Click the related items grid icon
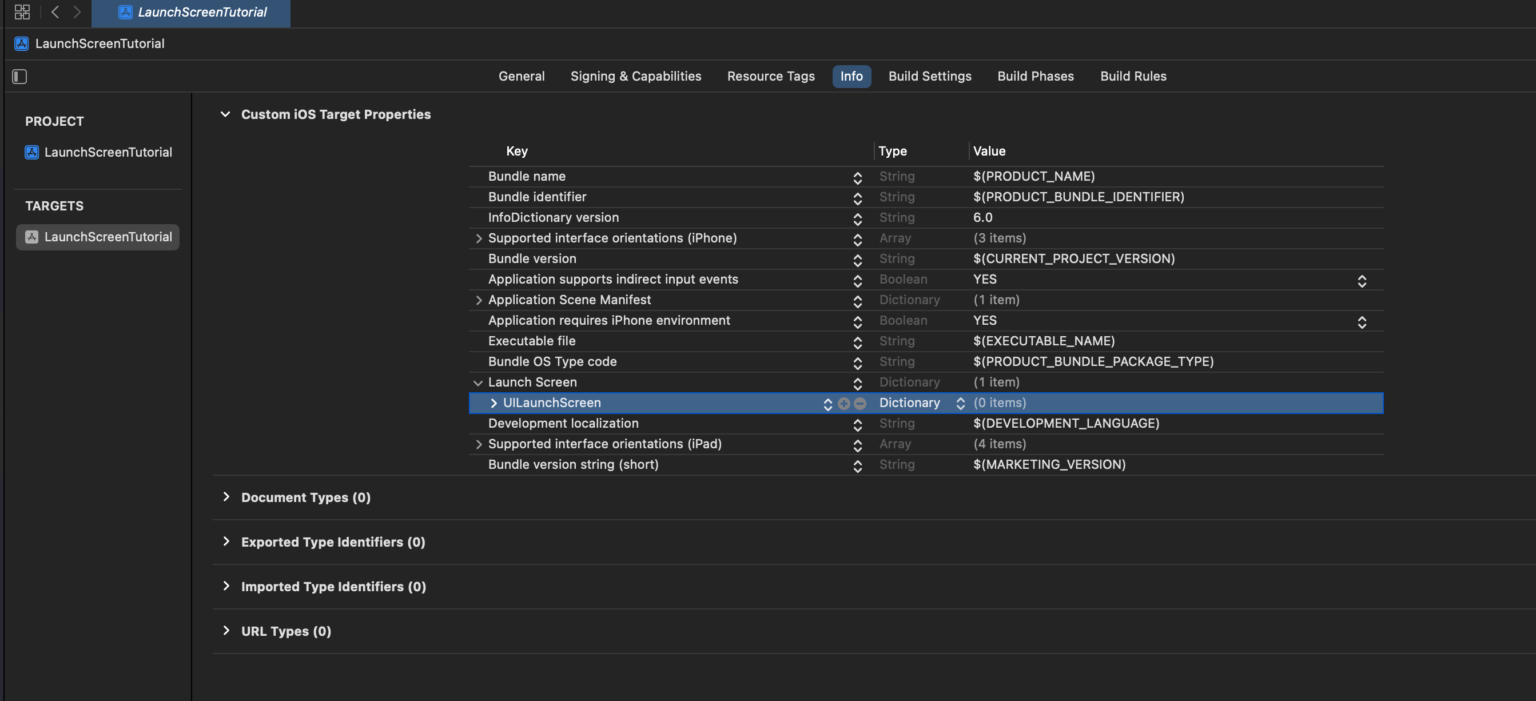1536x701 pixels. (22, 12)
